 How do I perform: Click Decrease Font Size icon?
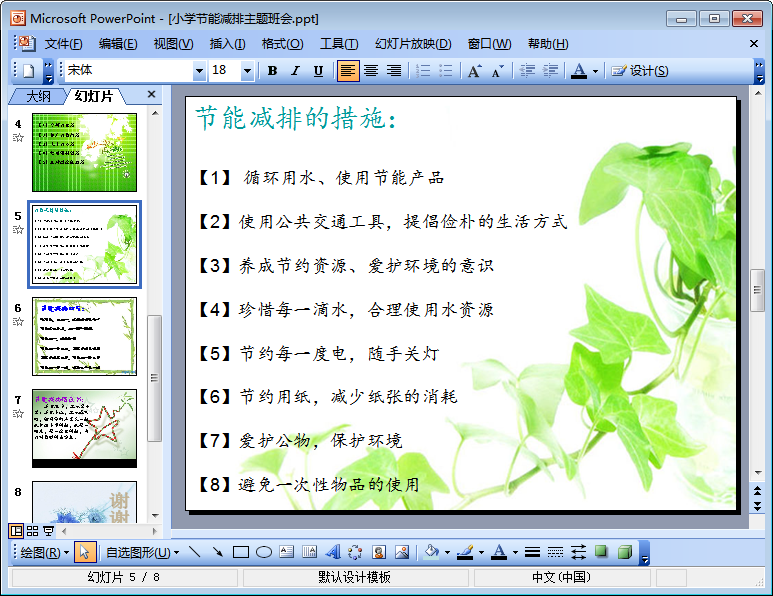[x=497, y=71]
